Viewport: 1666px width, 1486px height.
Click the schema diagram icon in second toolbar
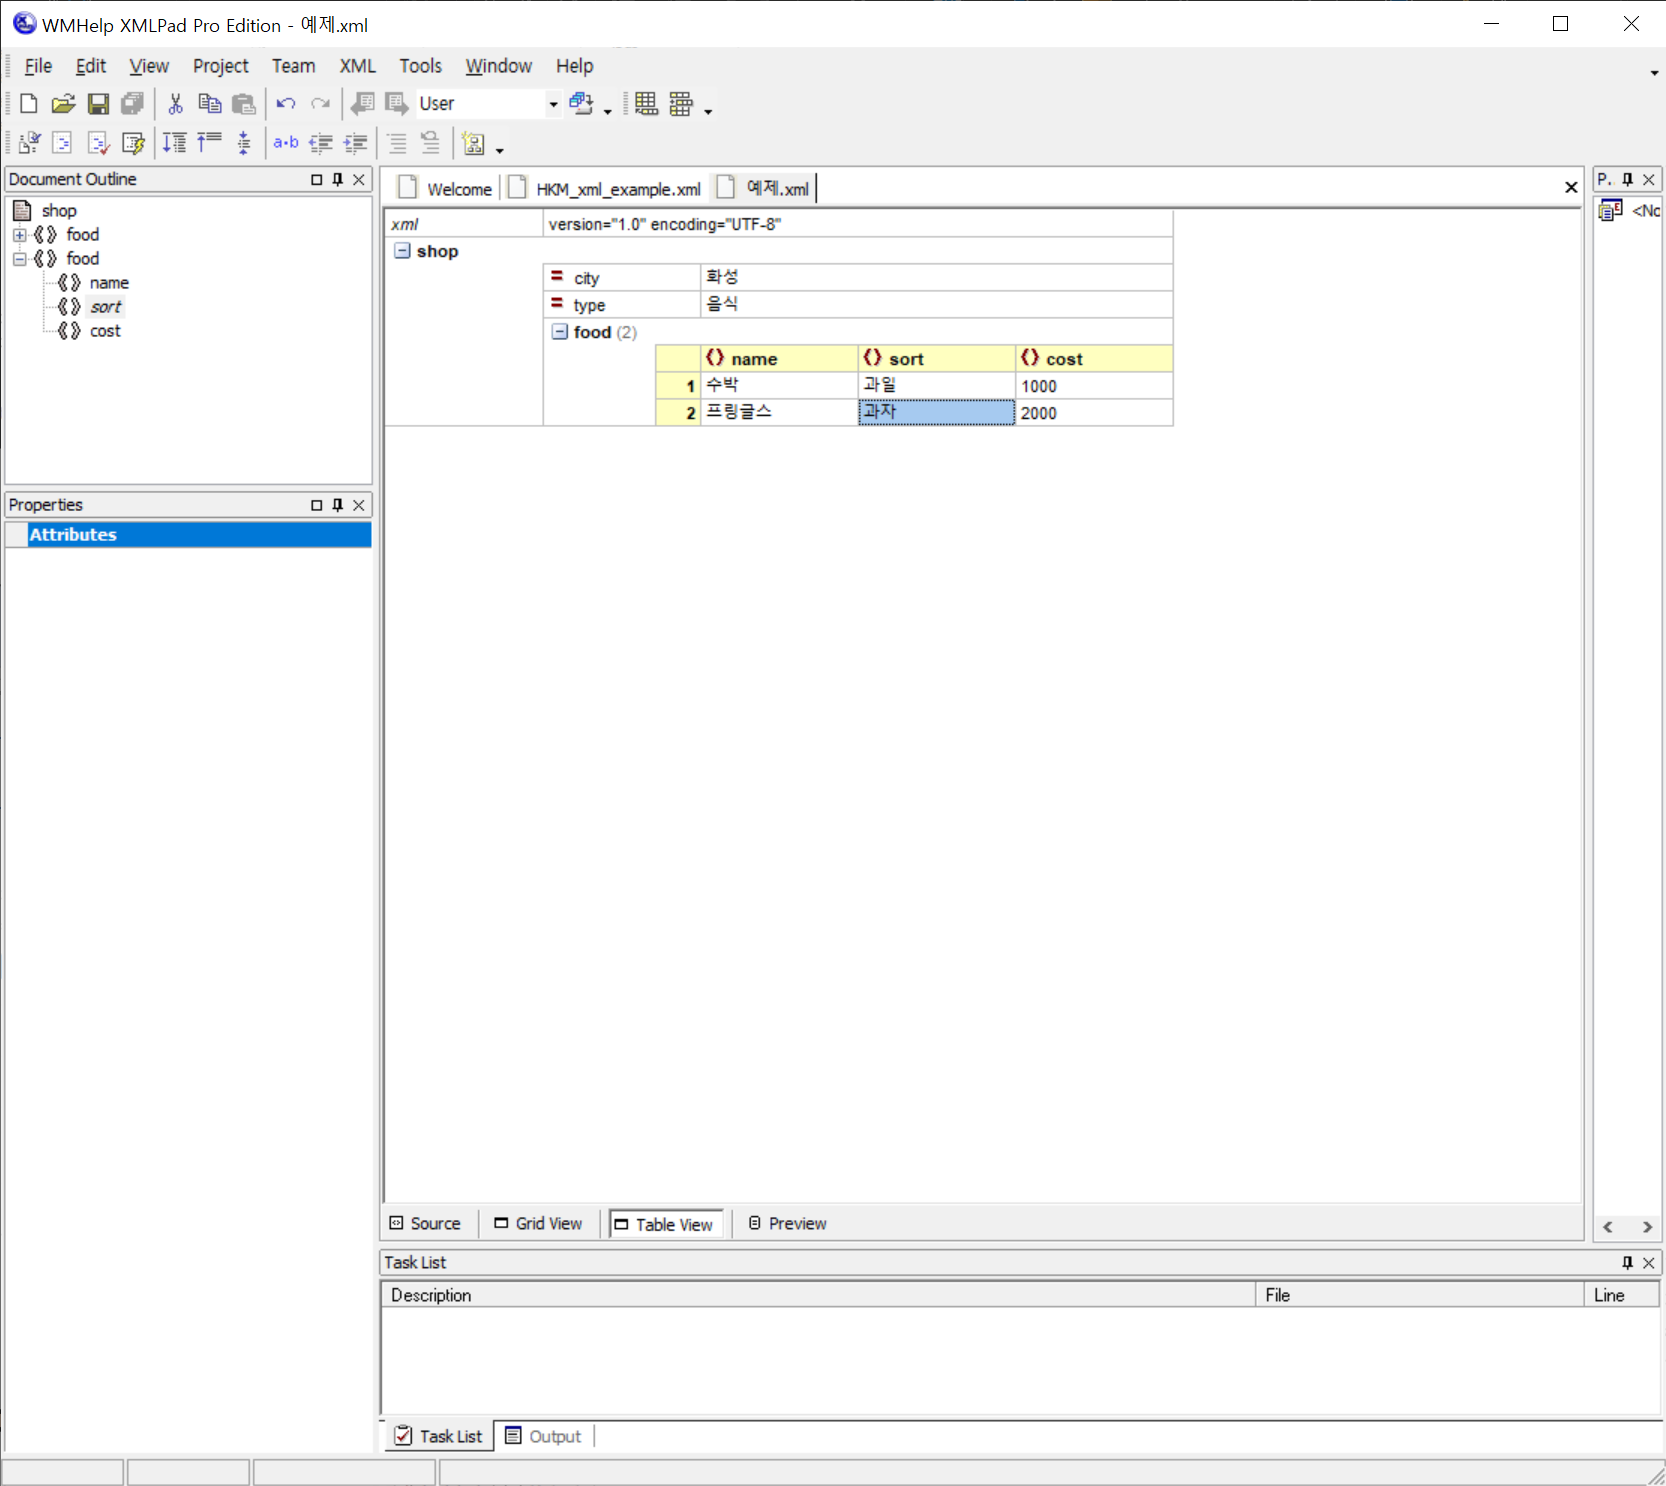click(x=474, y=144)
